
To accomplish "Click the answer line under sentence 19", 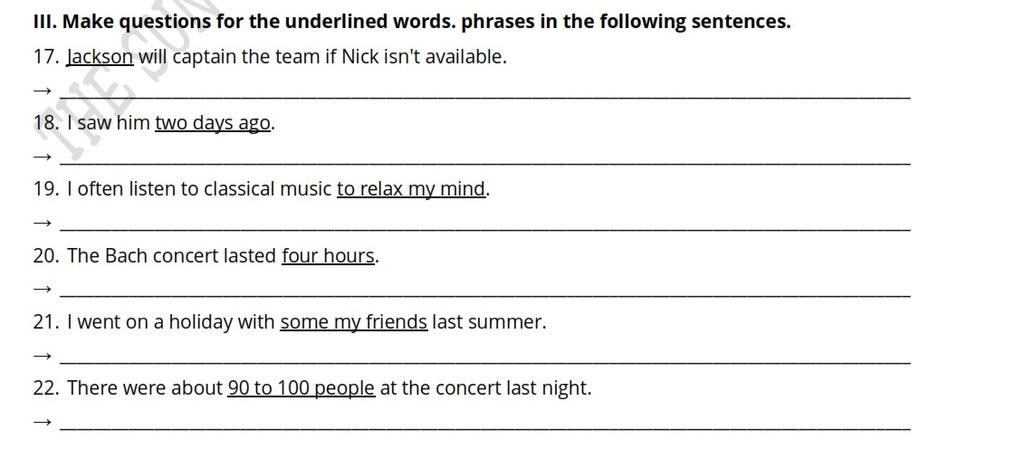I will tap(485, 229).
